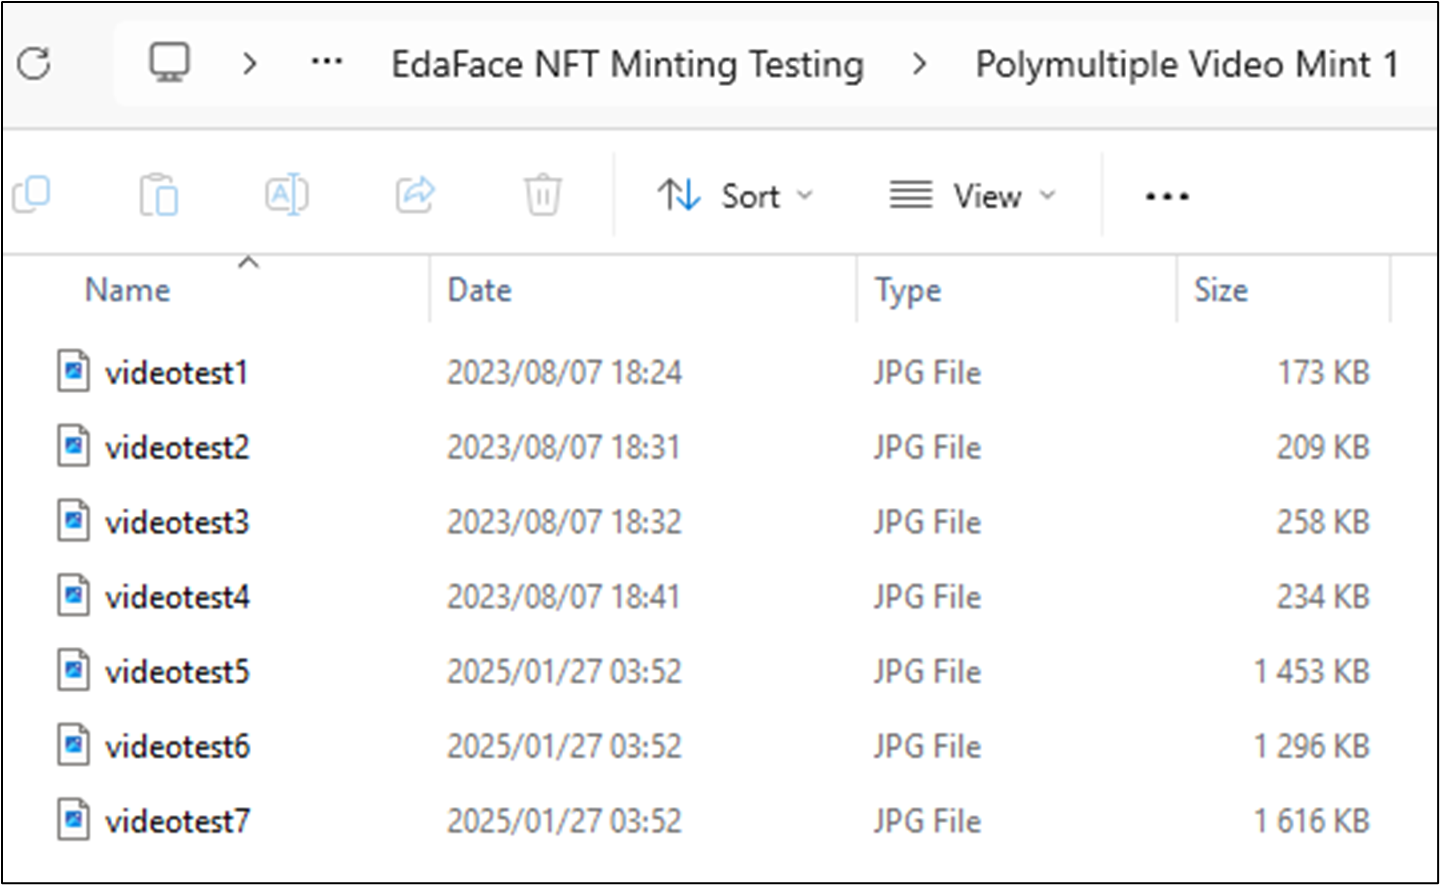Viewport: 1440px width, 885px height.
Task: Click the Copy icon in toolbar
Action: (x=31, y=194)
